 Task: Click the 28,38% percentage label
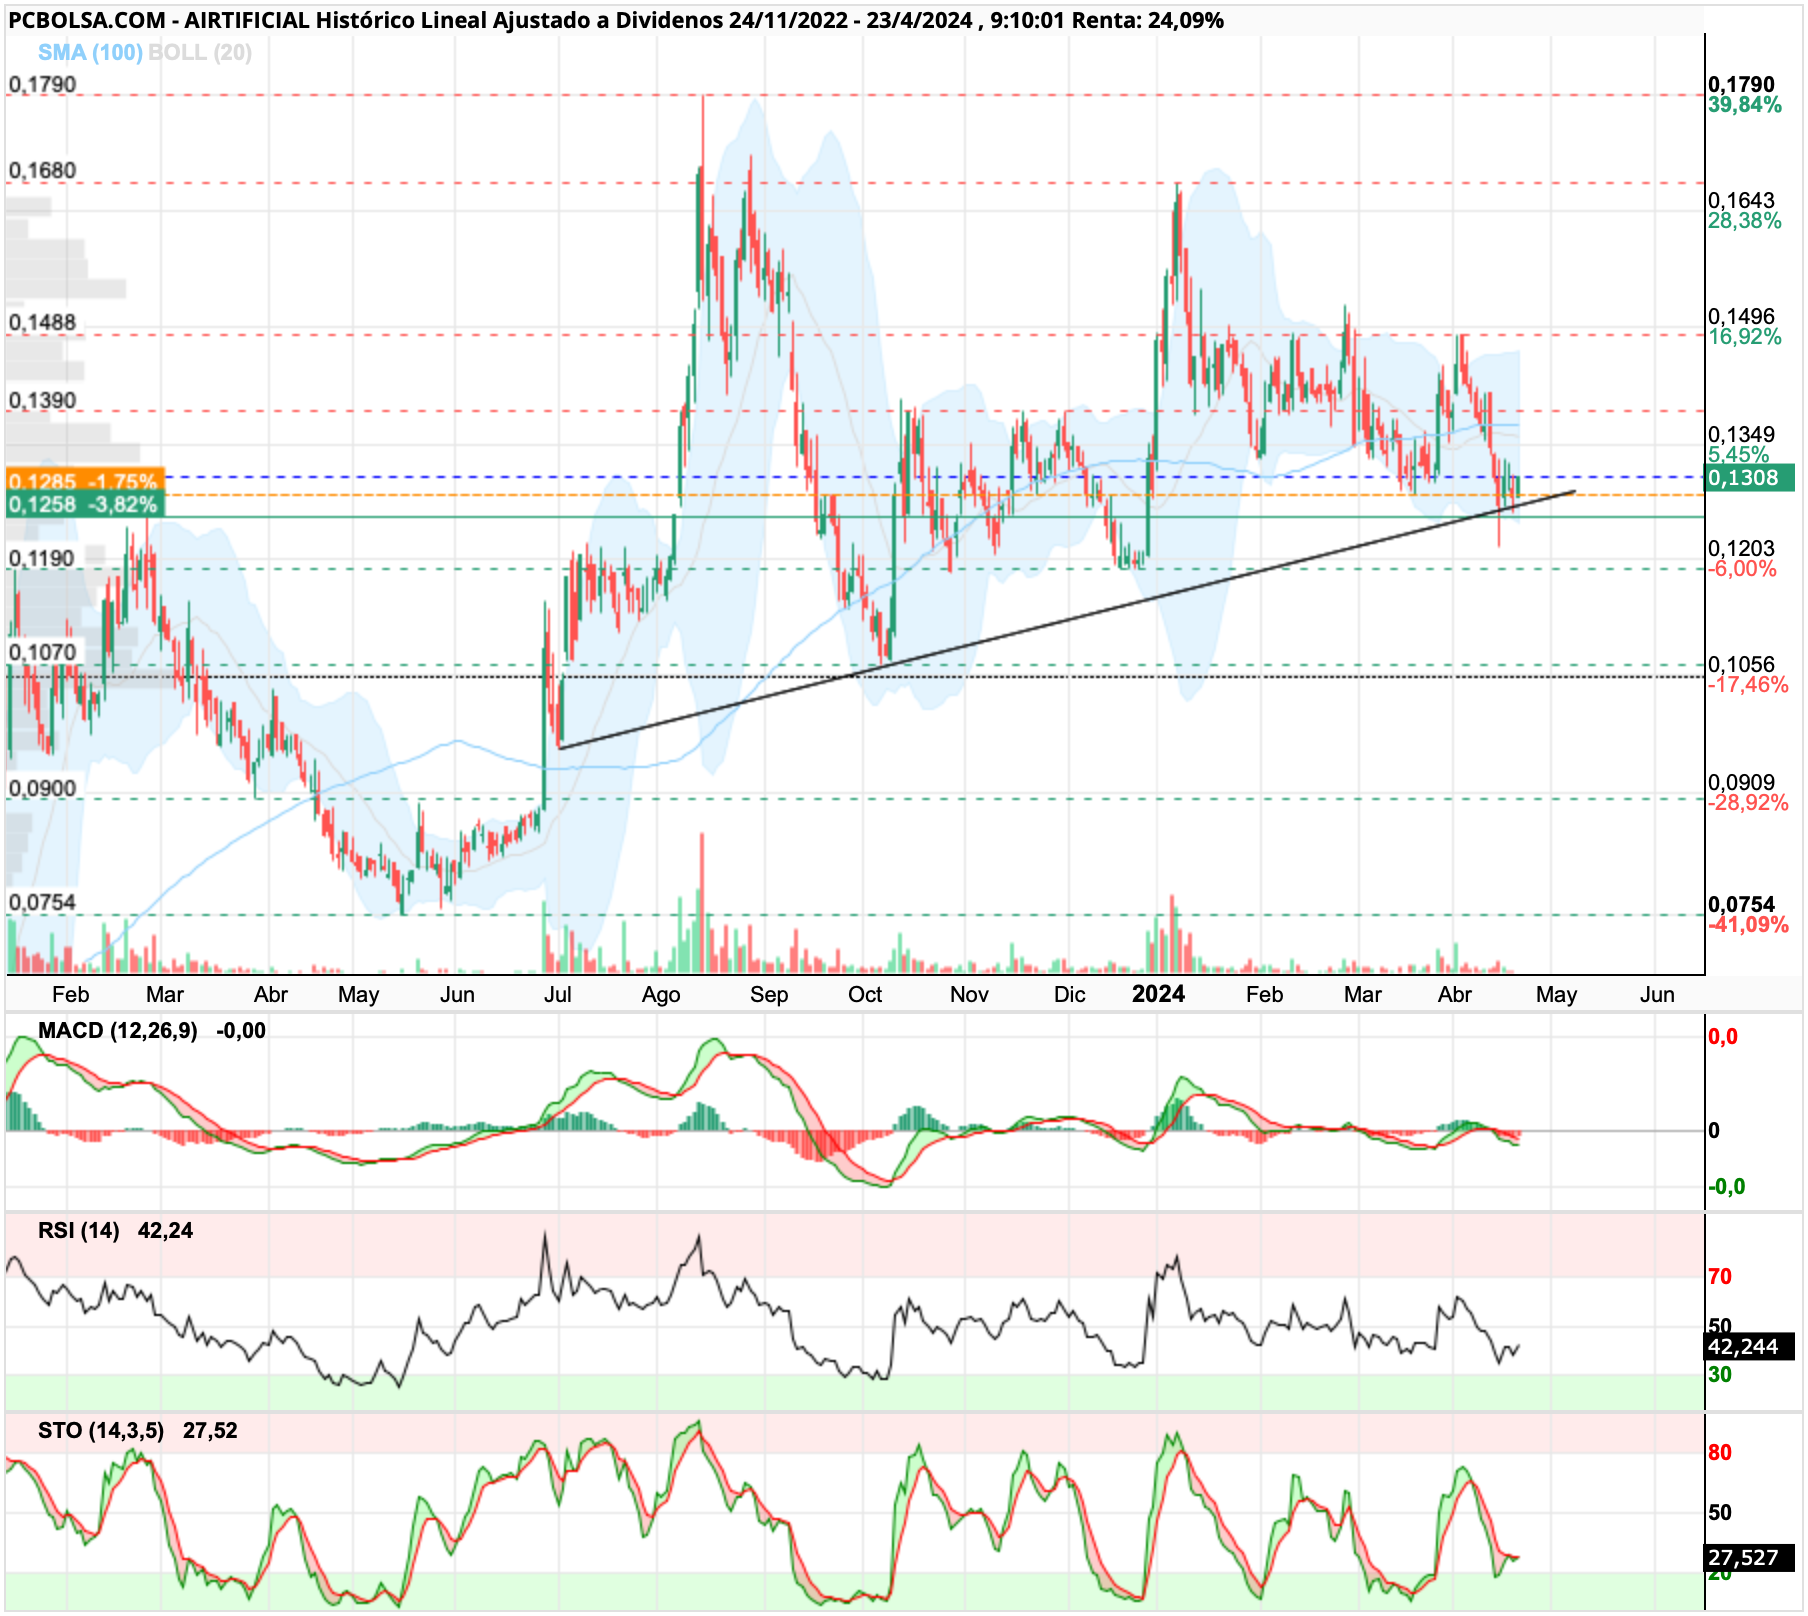tap(1744, 220)
